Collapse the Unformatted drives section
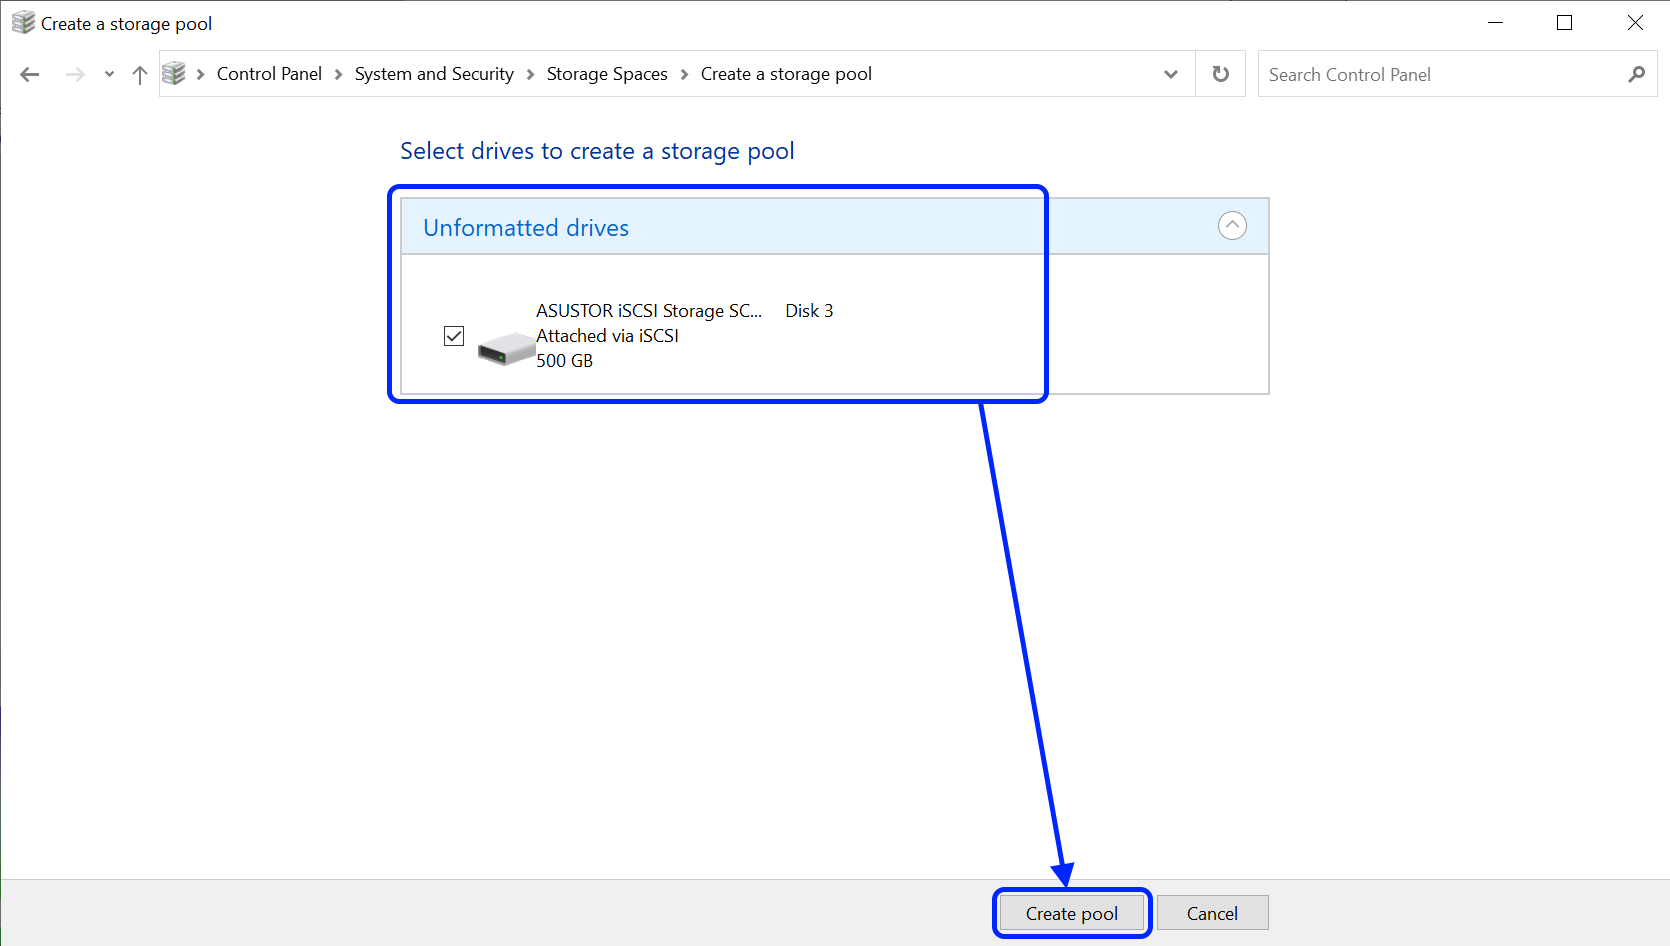Viewport: 1670px width, 946px height. [1232, 226]
